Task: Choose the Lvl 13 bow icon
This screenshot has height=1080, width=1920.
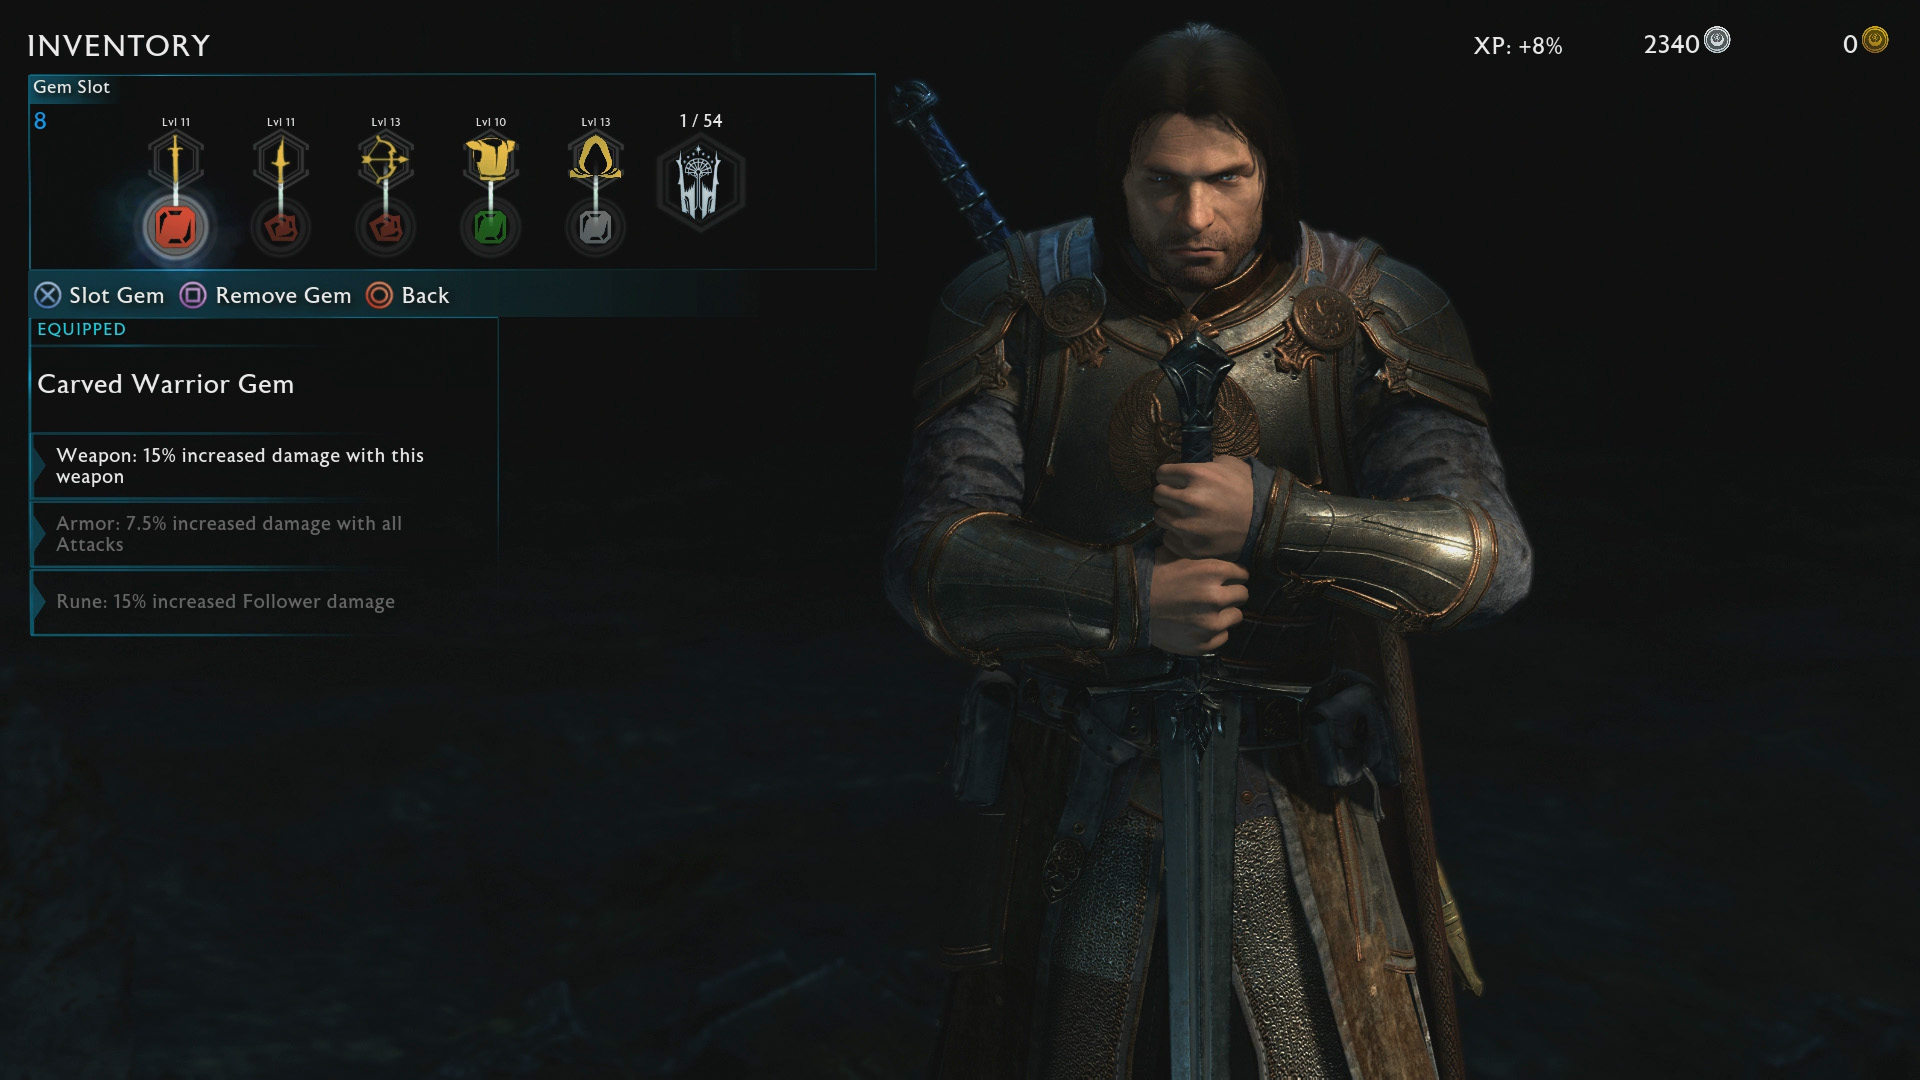Action: (385, 160)
